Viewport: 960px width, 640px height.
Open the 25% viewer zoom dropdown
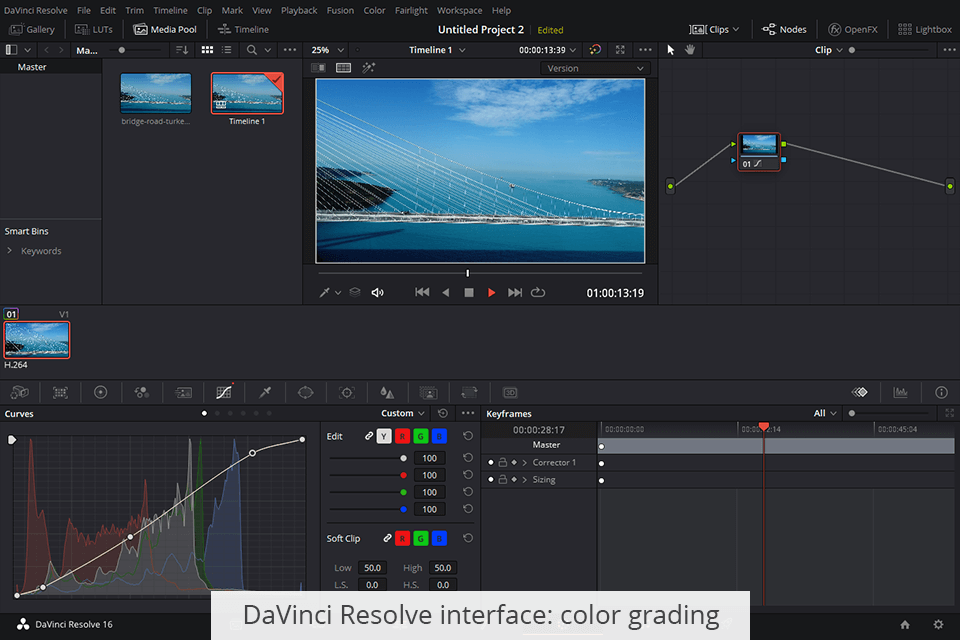(328, 50)
